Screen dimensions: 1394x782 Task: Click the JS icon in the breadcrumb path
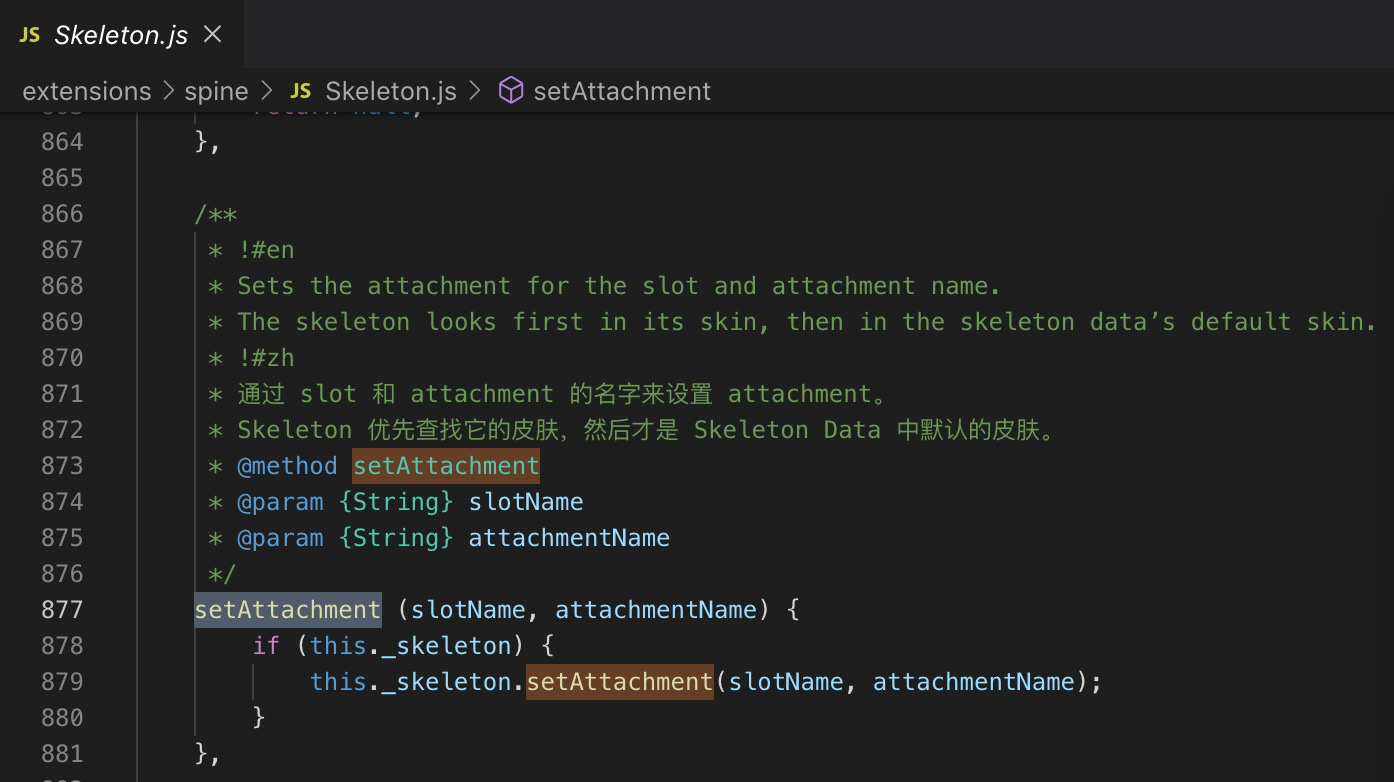pyautogui.click(x=300, y=91)
